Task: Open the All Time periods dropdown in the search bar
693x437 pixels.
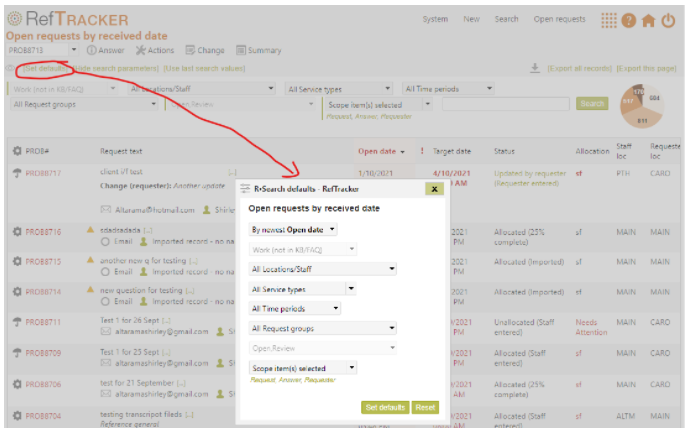Action: [448, 89]
